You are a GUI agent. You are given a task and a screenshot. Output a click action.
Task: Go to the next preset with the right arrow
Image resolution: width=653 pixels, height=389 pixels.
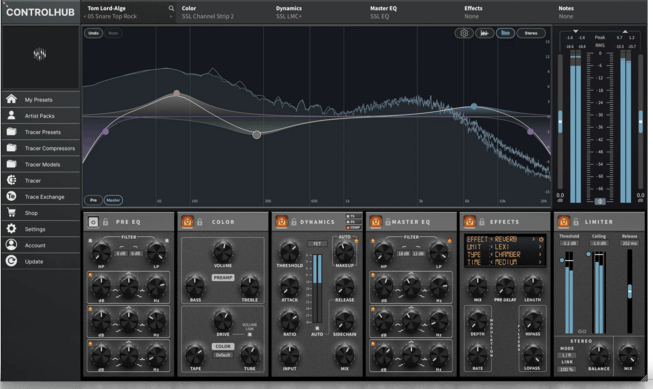pos(171,17)
